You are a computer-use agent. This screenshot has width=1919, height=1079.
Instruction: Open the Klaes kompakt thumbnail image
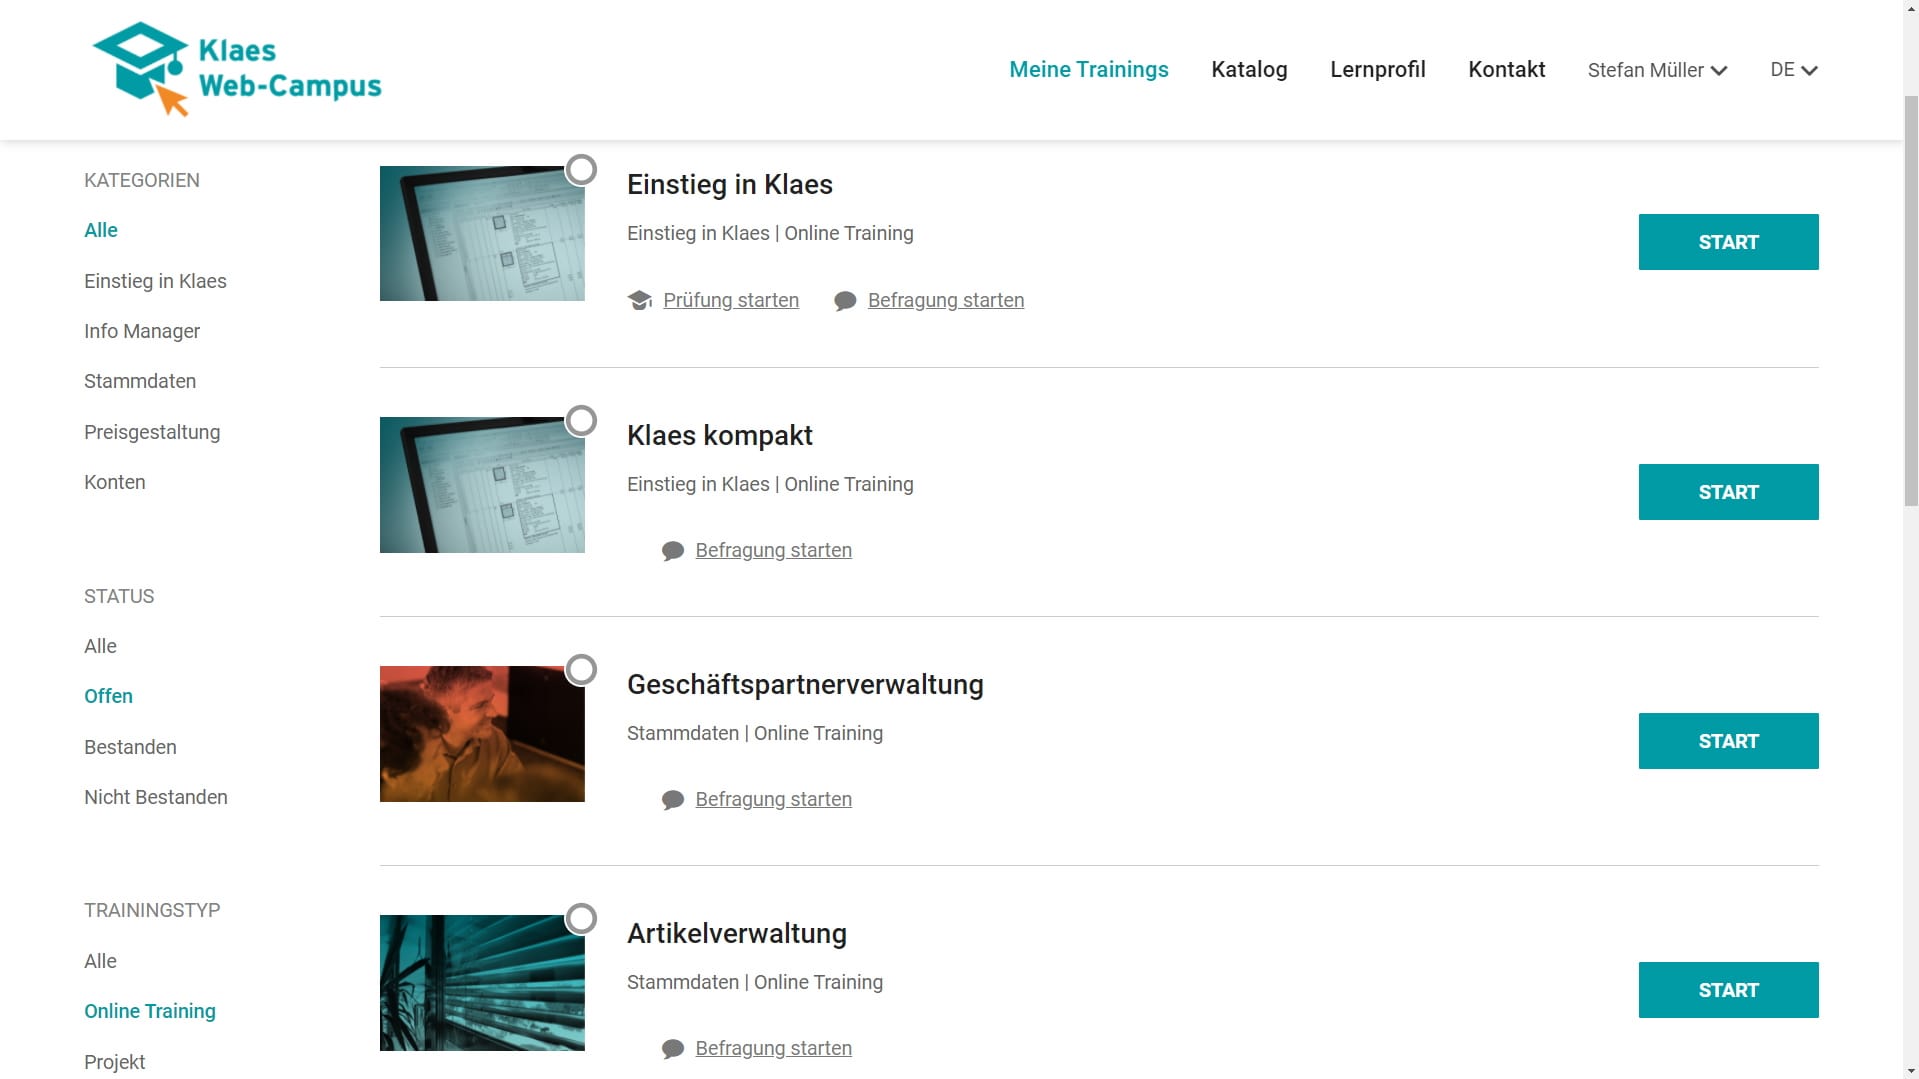482,485
